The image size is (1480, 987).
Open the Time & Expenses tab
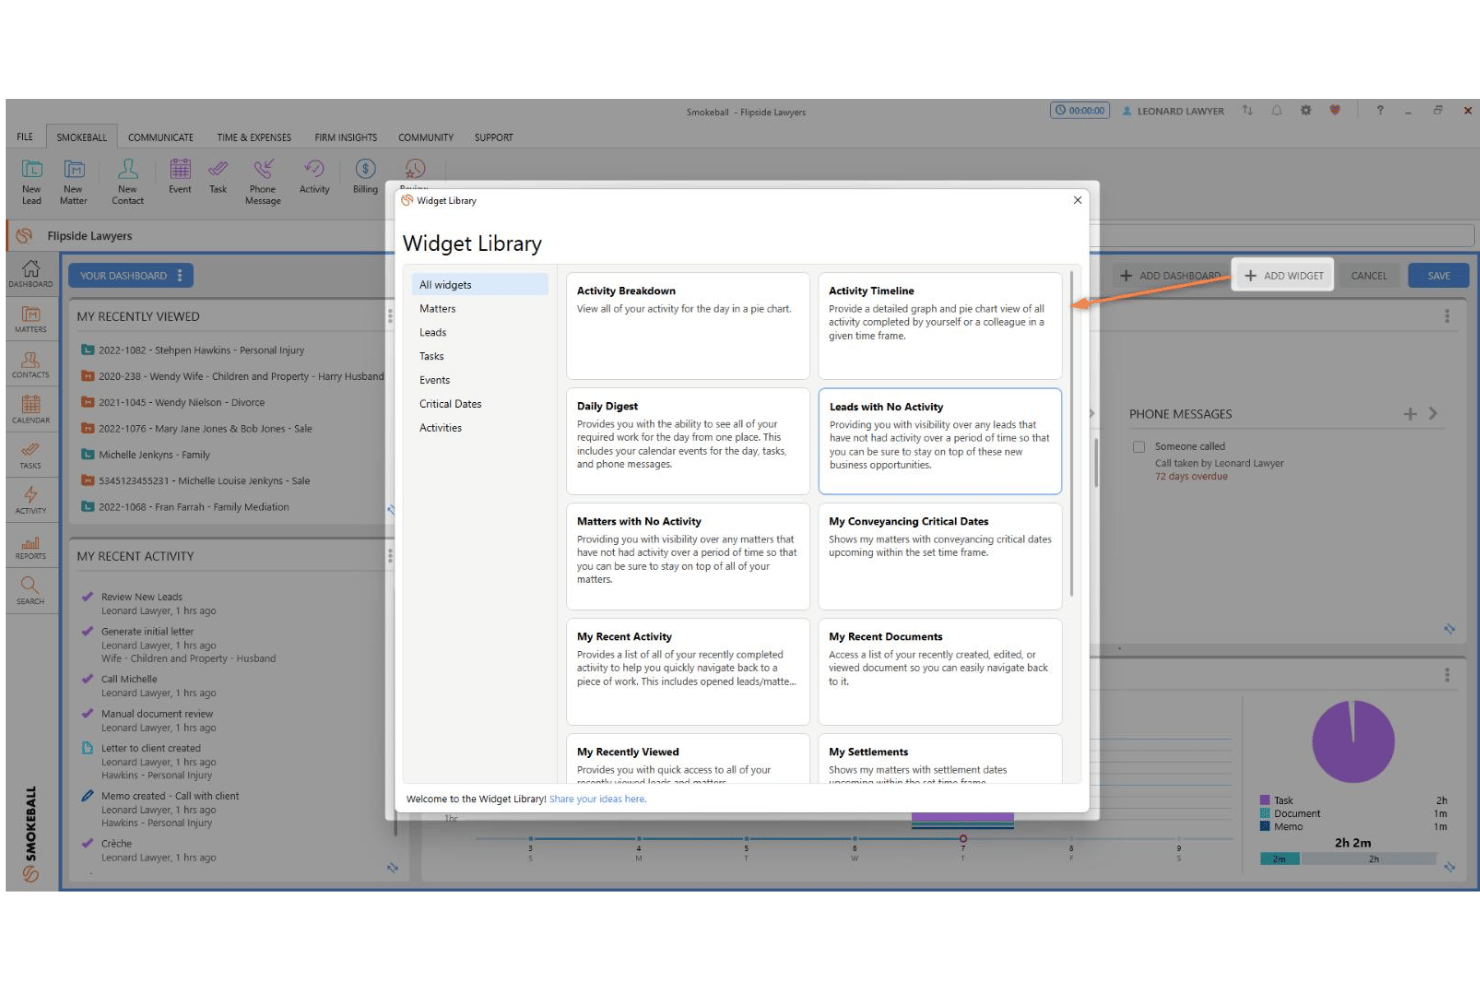(x=254, y=137)
